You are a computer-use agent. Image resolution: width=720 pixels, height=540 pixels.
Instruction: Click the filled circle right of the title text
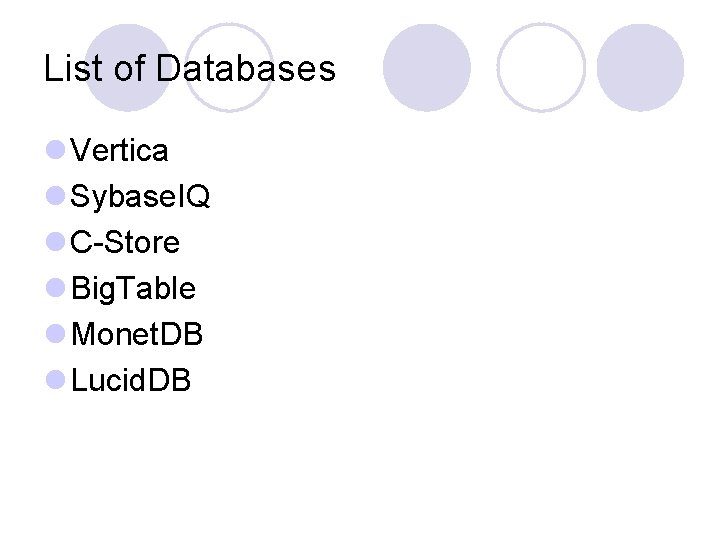(x=427, y=68)
